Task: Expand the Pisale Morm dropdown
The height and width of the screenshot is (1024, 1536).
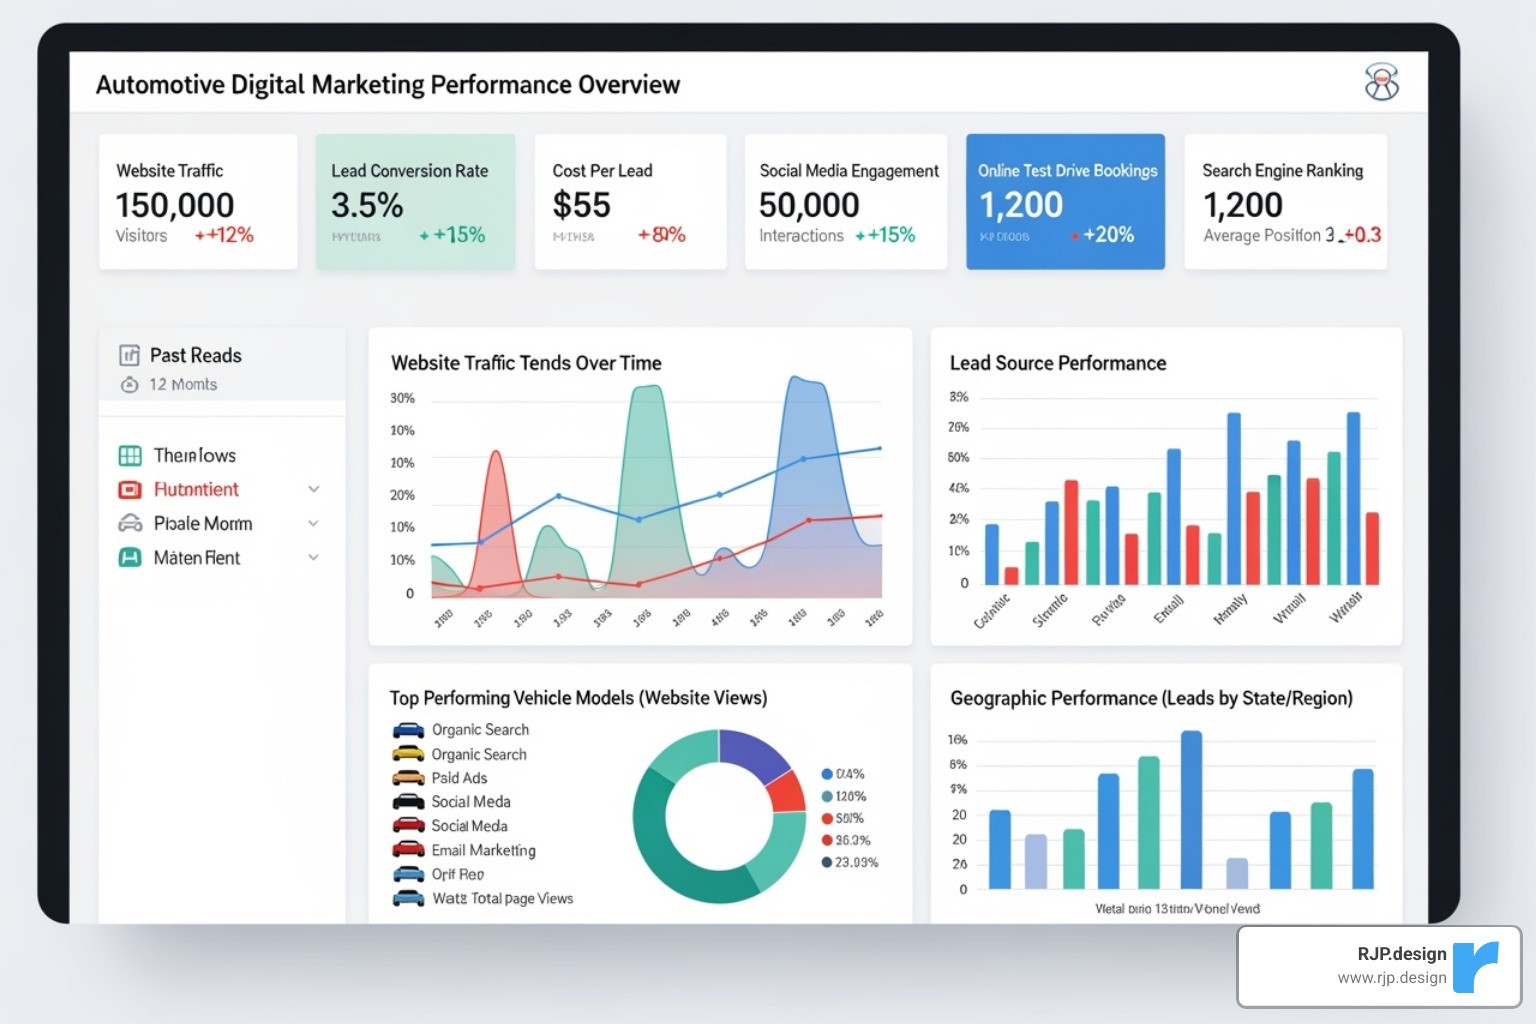Action: click(x=313, y=523)
